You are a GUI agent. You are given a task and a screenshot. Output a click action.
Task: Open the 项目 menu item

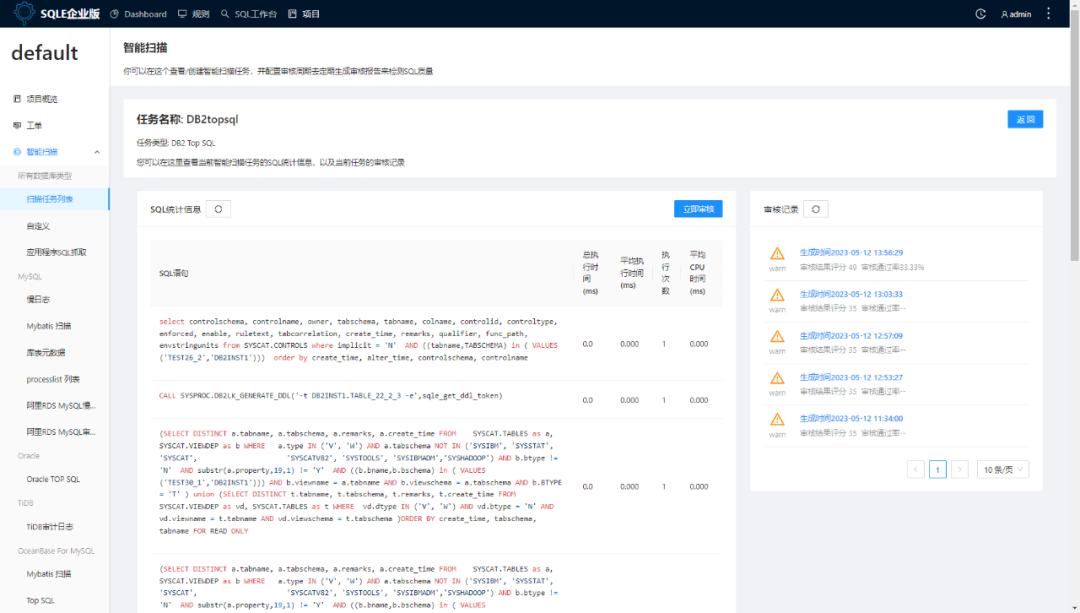coord(304,14)
